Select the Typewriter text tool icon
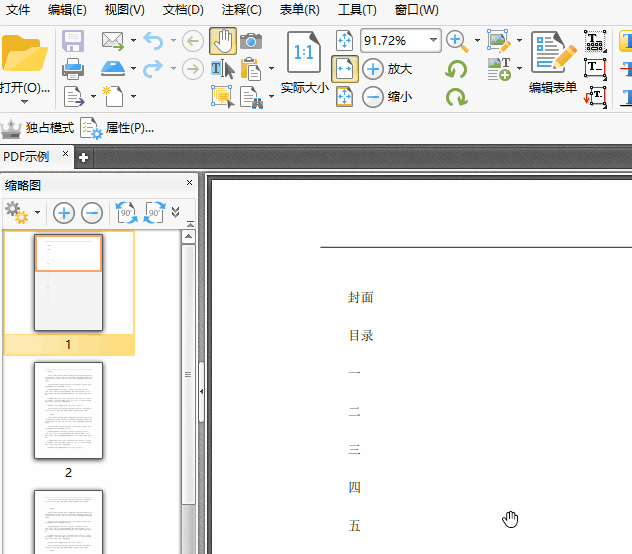 [595, 41]
